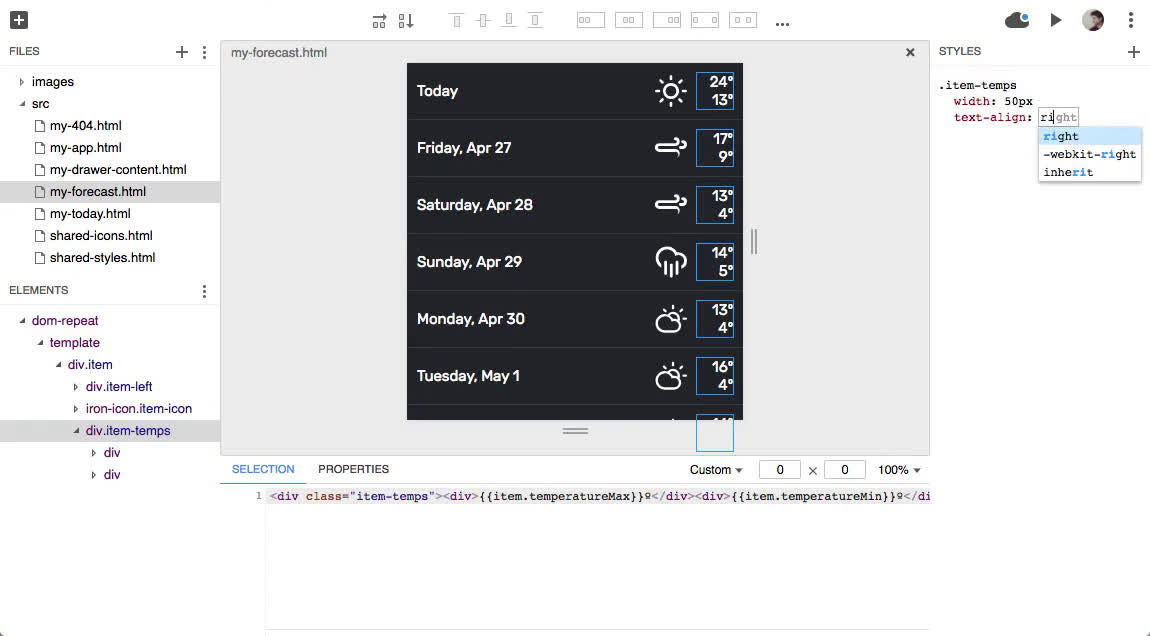Screen dimensions: 1150x636
Task: Open the Elements panel three-dot menu
Action: (x=204, y=291)
